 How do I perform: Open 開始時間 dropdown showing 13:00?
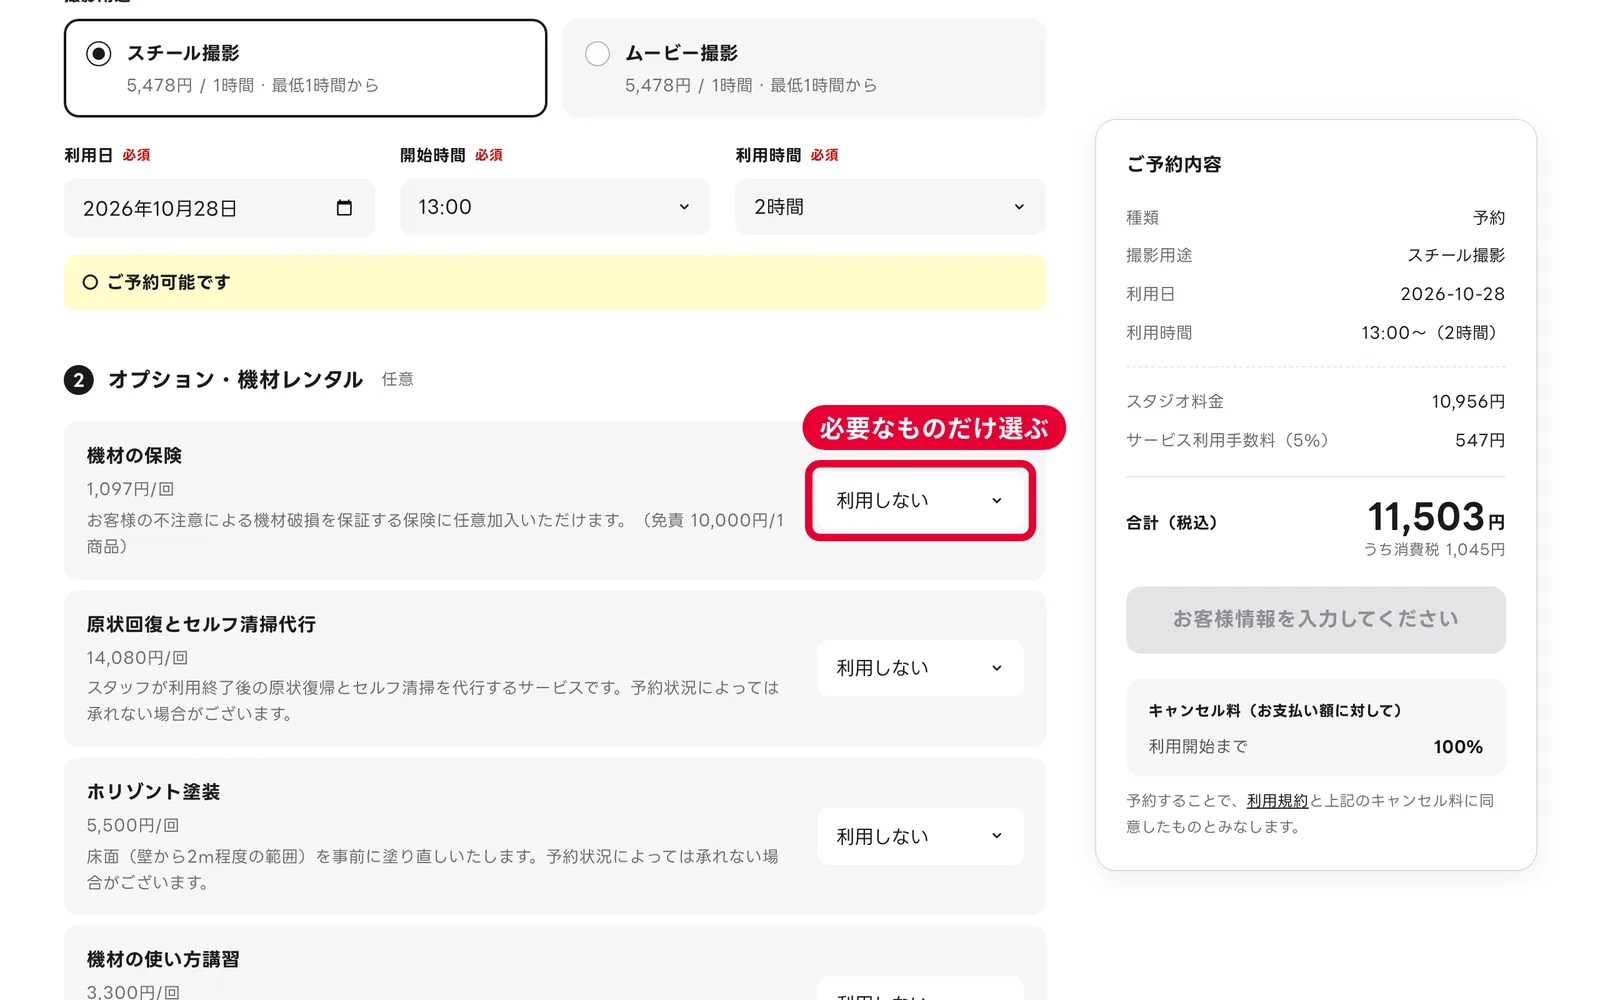pyautogui.click(x=555, y=207)
